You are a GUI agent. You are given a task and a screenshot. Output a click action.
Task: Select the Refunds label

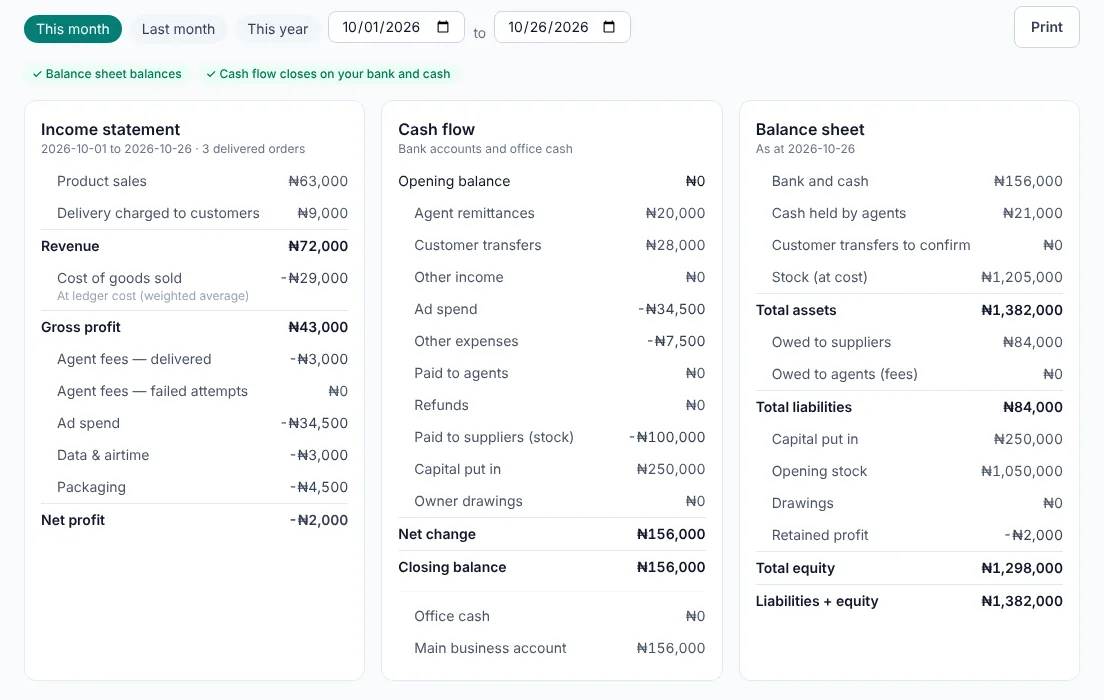pos(441,406)
